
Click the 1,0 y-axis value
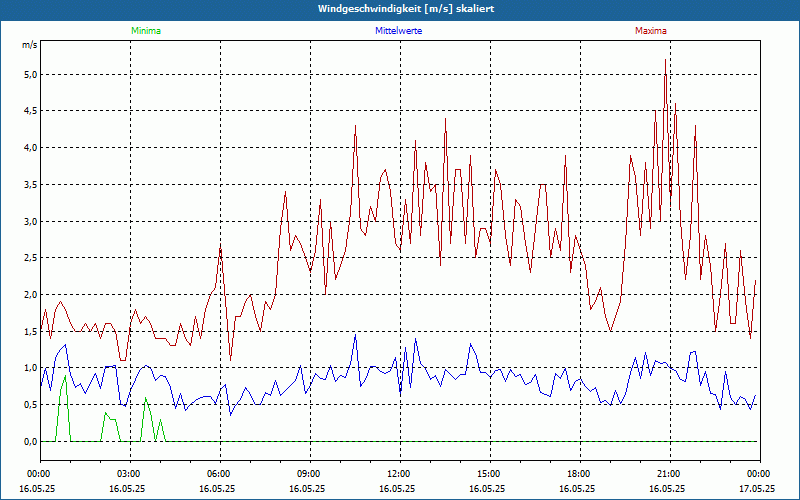click(31, 368)
